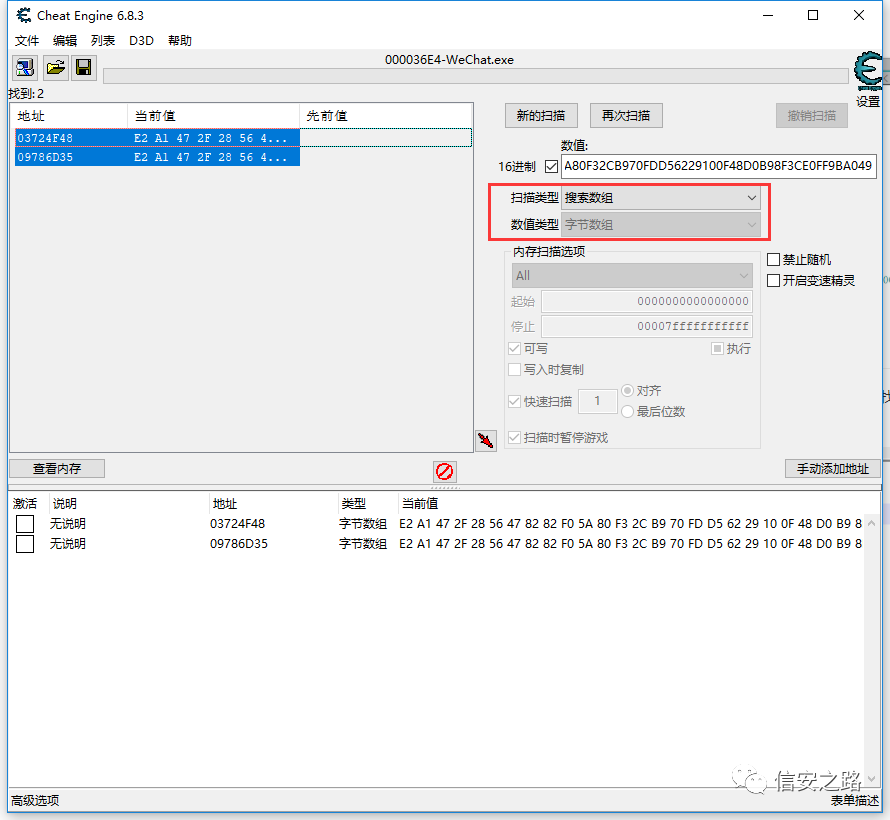Click the 设置 label under logo
This screenshot has width=890, height=820.
click(868, 102)
